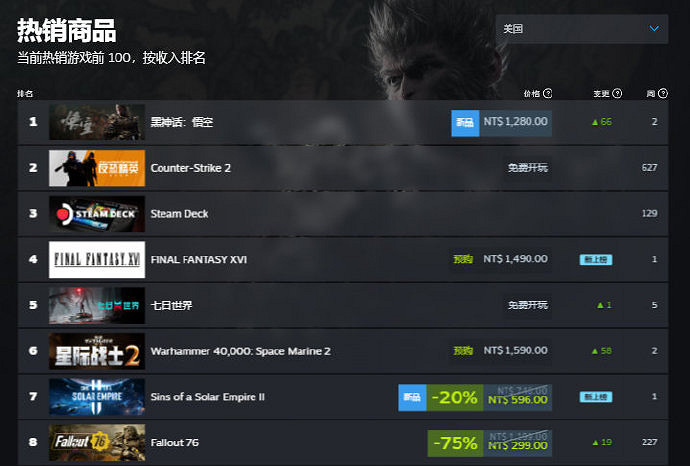Open the region dropdown showing 美国
Viewport: 690px width, 466px height.
tap(582, 29)
